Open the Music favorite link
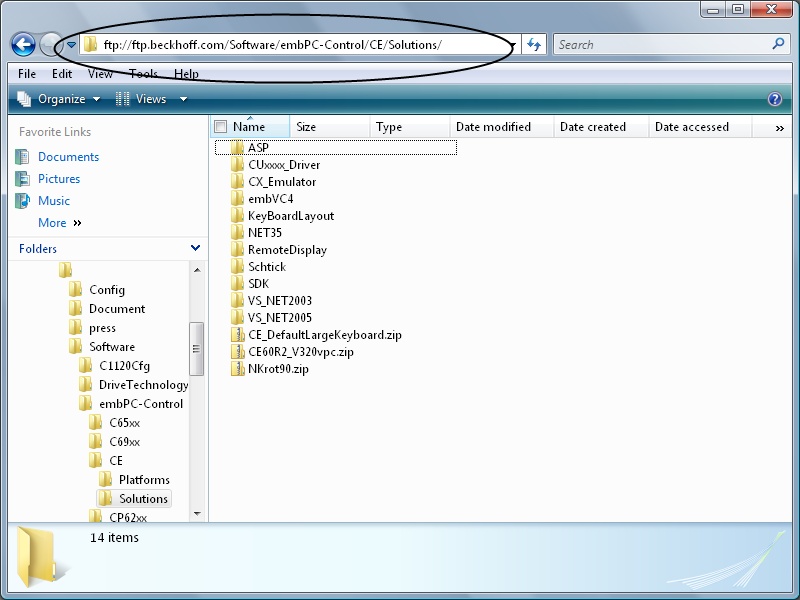 pyautogui.click(x=54, y=201)
